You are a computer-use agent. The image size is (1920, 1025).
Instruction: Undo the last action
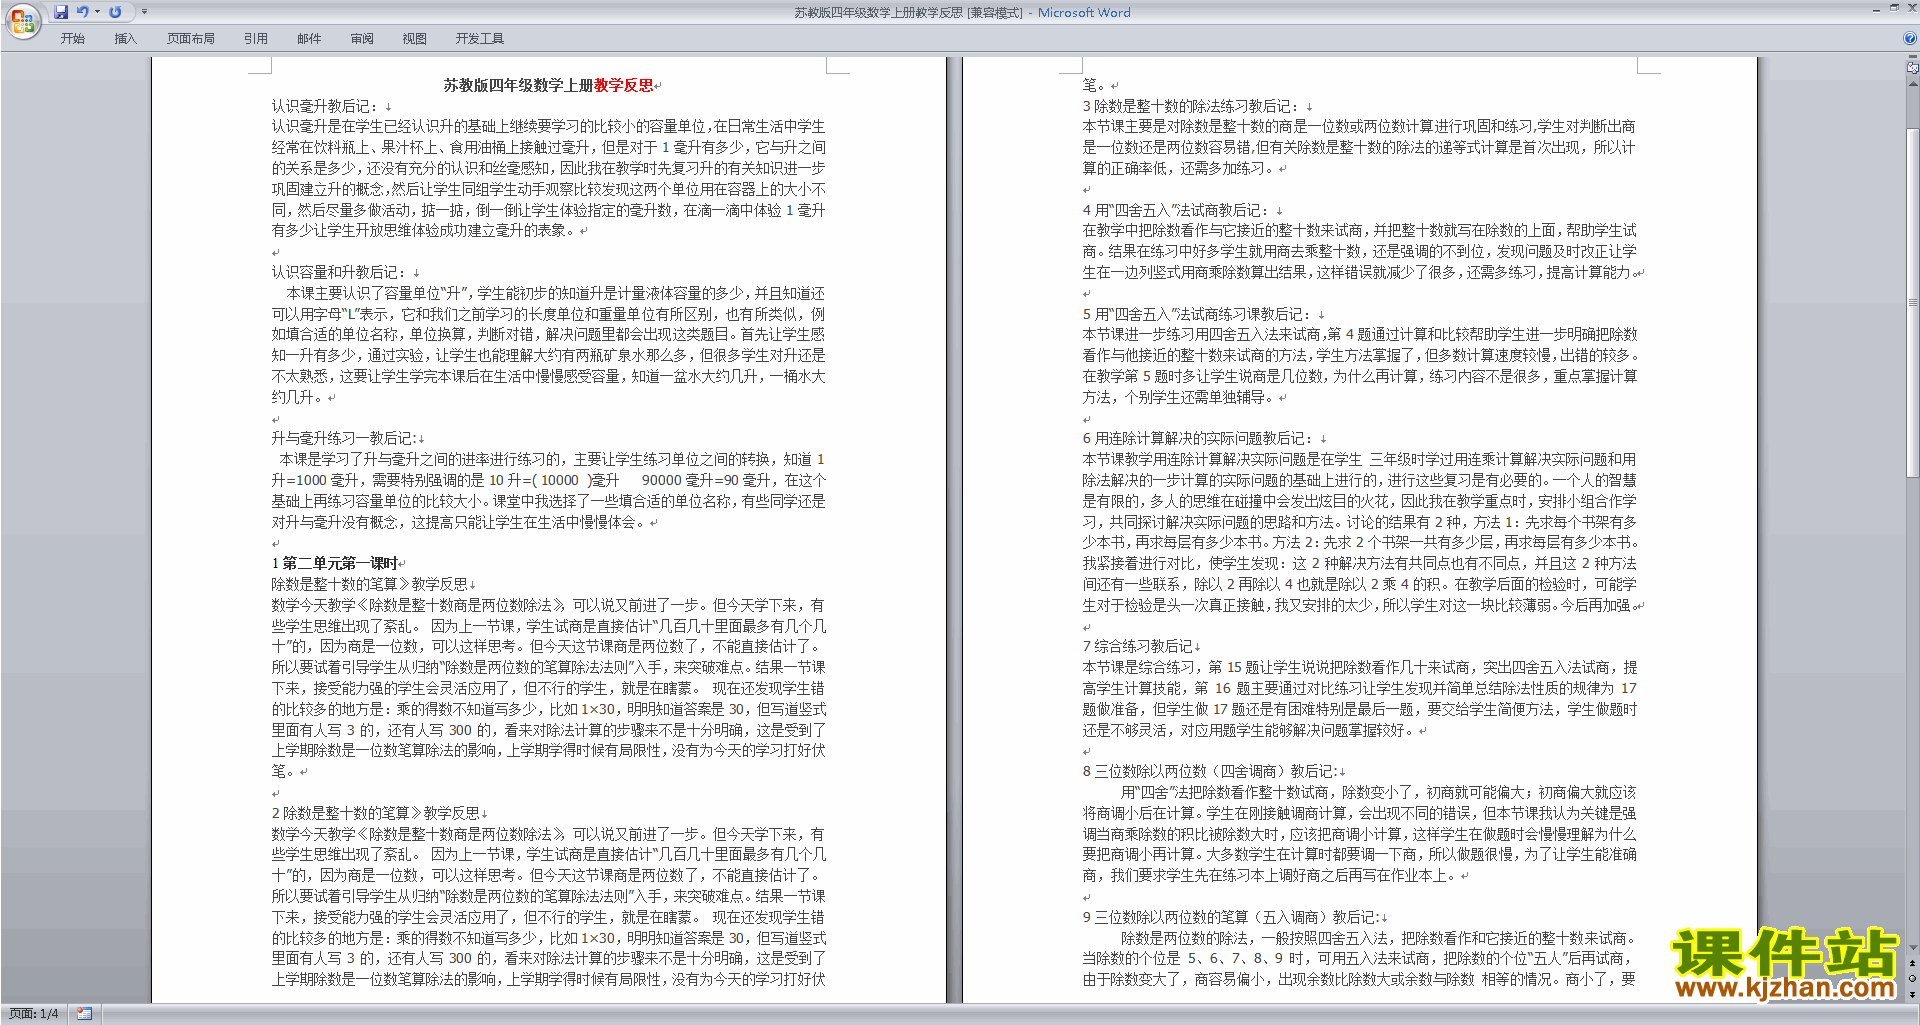tap(83, 12)
